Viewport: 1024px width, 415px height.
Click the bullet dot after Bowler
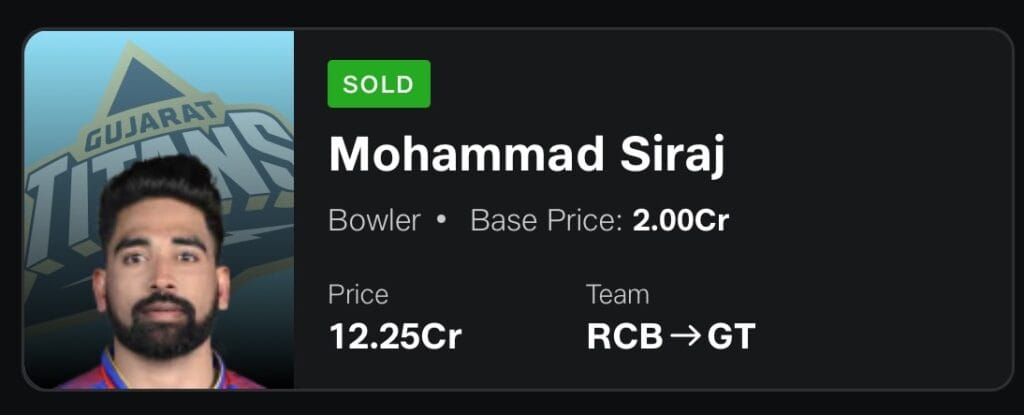click(441, 220)
